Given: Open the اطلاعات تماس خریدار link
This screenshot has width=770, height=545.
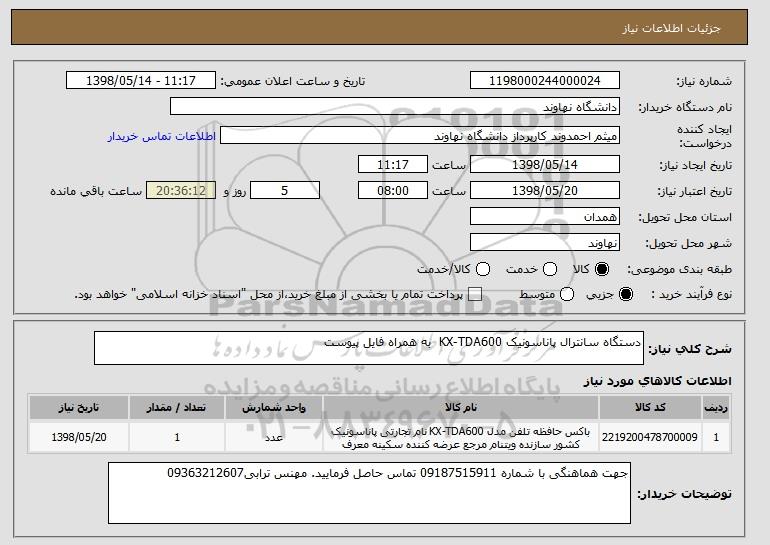Looking at the screenshot, I should tap(162, 136).
